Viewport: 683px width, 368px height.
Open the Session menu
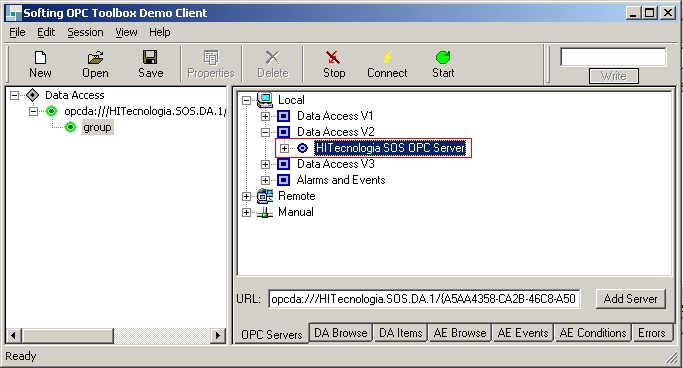85,32
